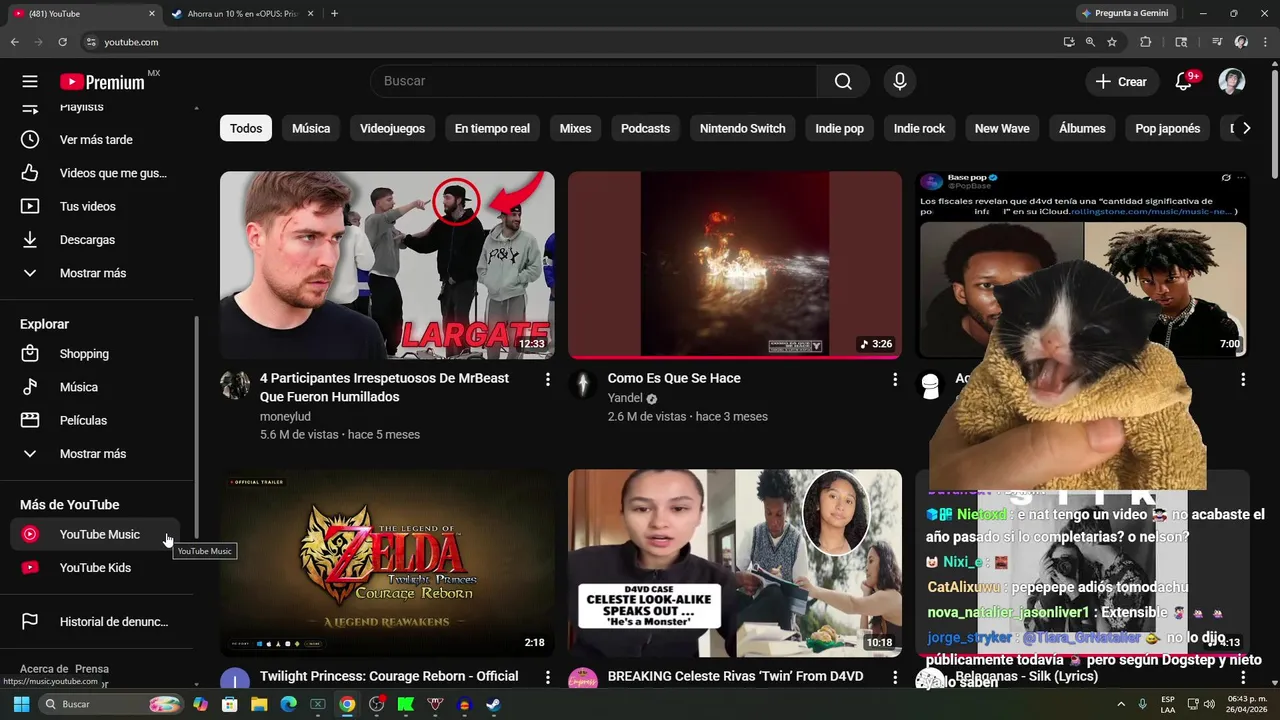1280x720 pixels.
Task: Filter by the Indie pop chip
Action: coord(839,128)
